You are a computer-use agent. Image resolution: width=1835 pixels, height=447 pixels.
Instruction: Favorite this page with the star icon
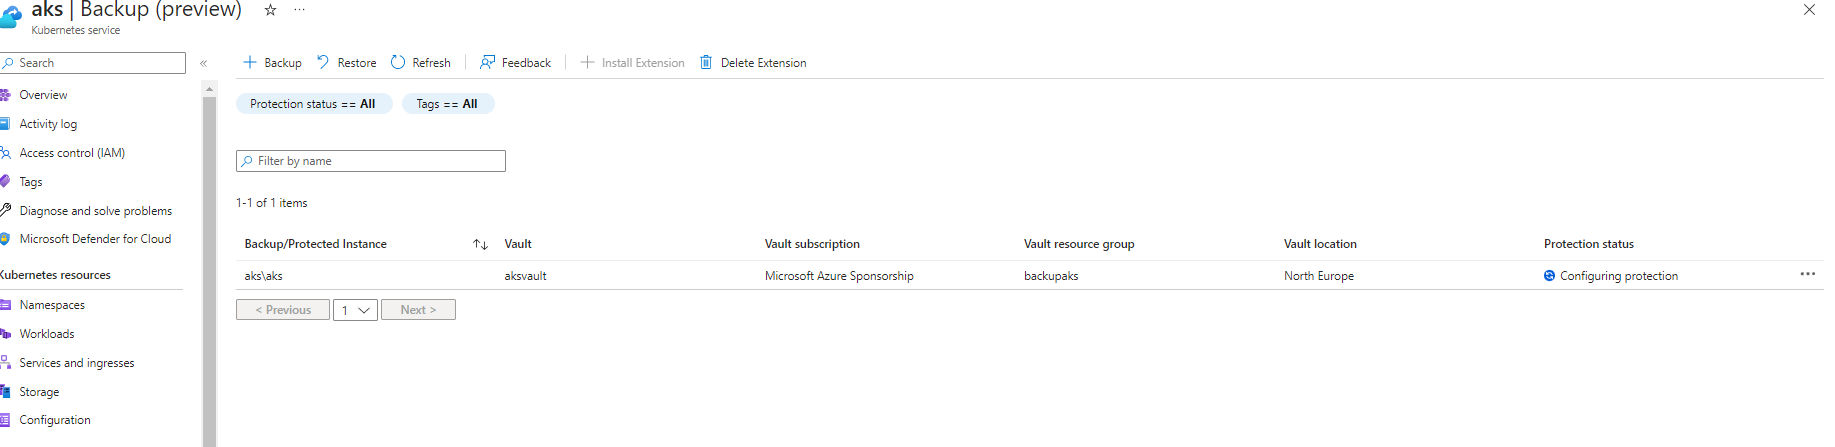click(270, 10)
